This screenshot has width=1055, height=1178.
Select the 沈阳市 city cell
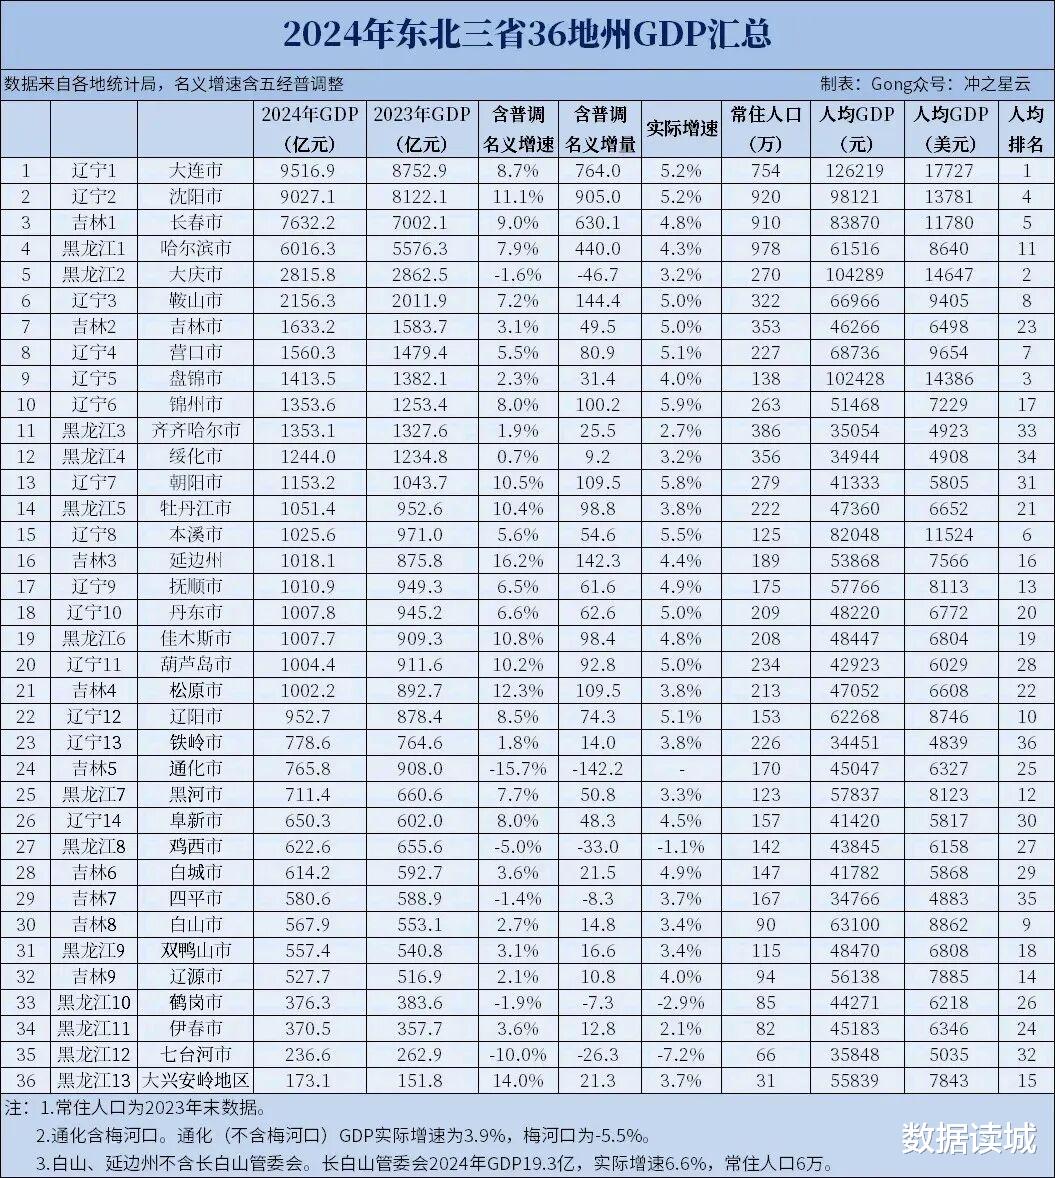(195, 197)
